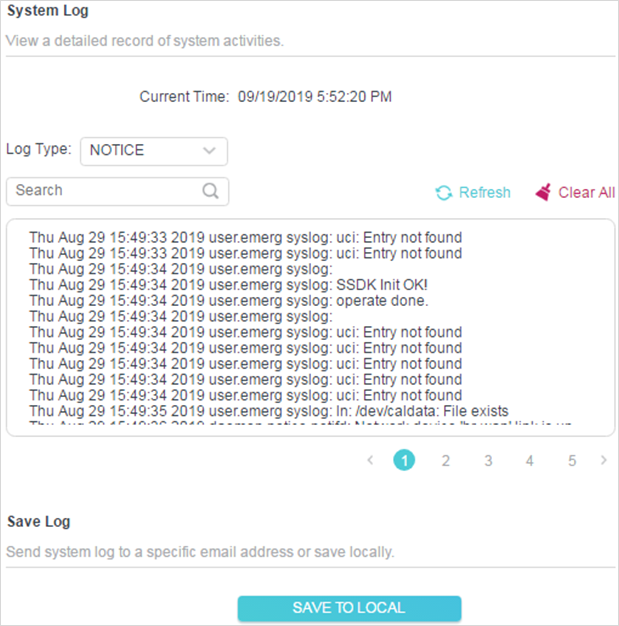
Task: Click the Clear All broom icon
Action: pos(543,192)
